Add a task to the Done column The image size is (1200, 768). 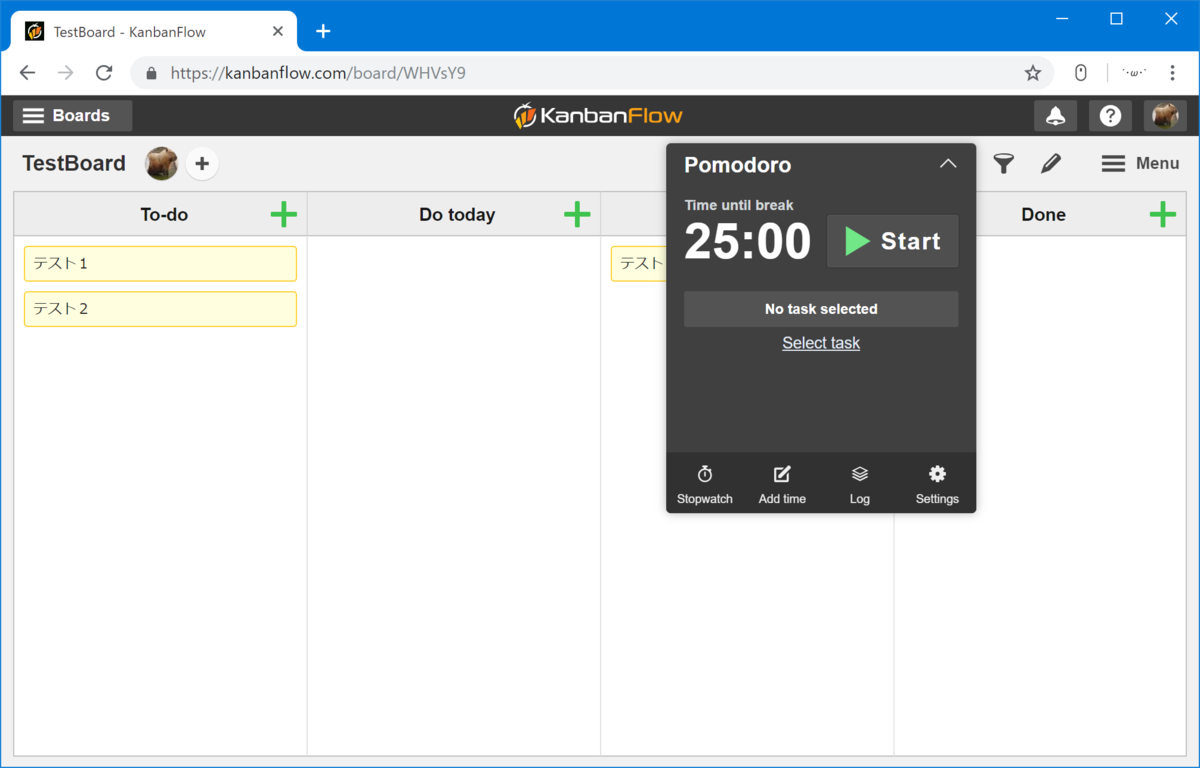[1163, 214]
